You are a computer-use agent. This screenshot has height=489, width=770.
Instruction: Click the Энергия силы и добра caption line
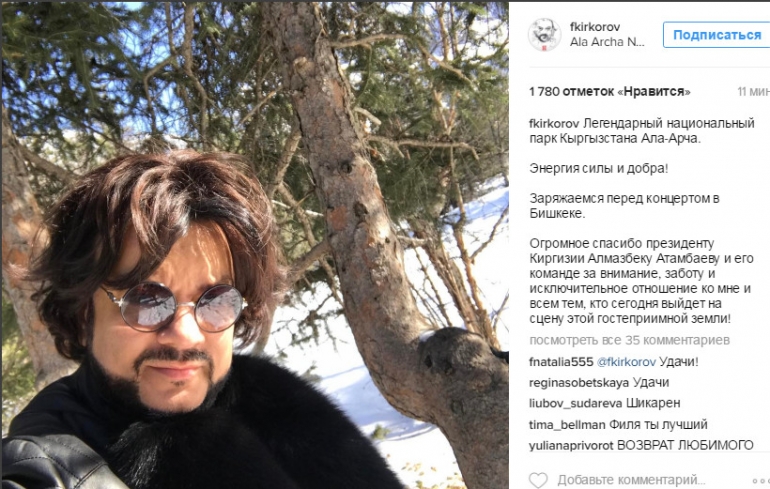(599, 169)
